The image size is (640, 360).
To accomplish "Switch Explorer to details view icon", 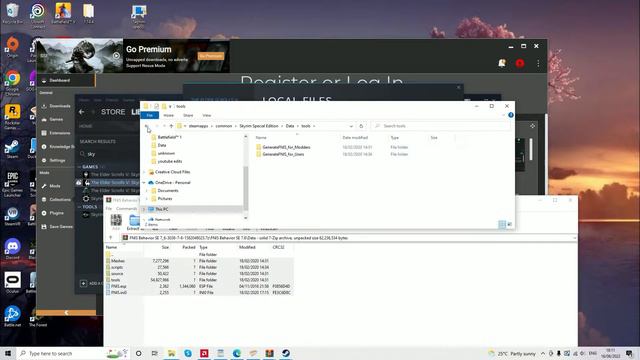I will pos(502,224).
